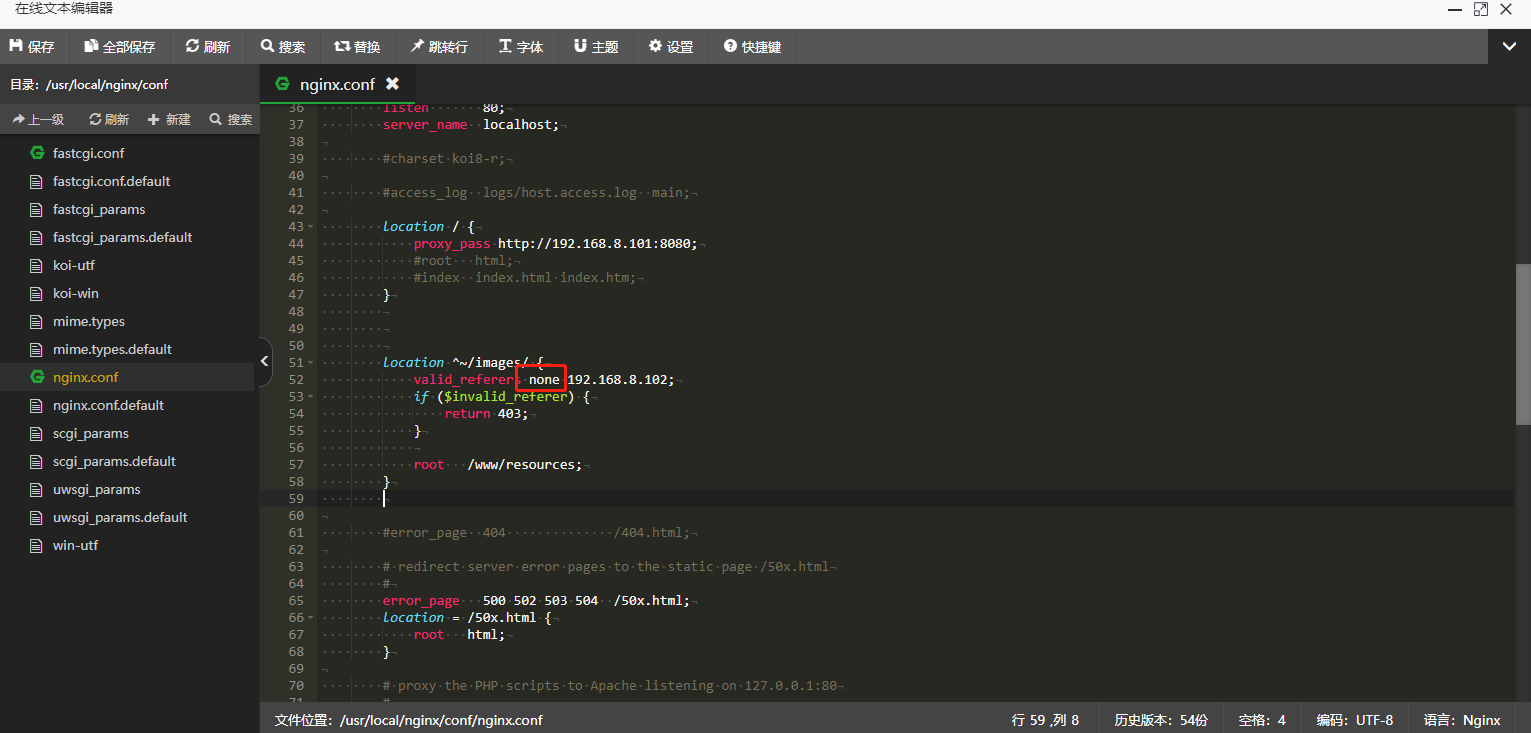Click the editor vertical scrollbar thumb

click(x=1523, y=343)
